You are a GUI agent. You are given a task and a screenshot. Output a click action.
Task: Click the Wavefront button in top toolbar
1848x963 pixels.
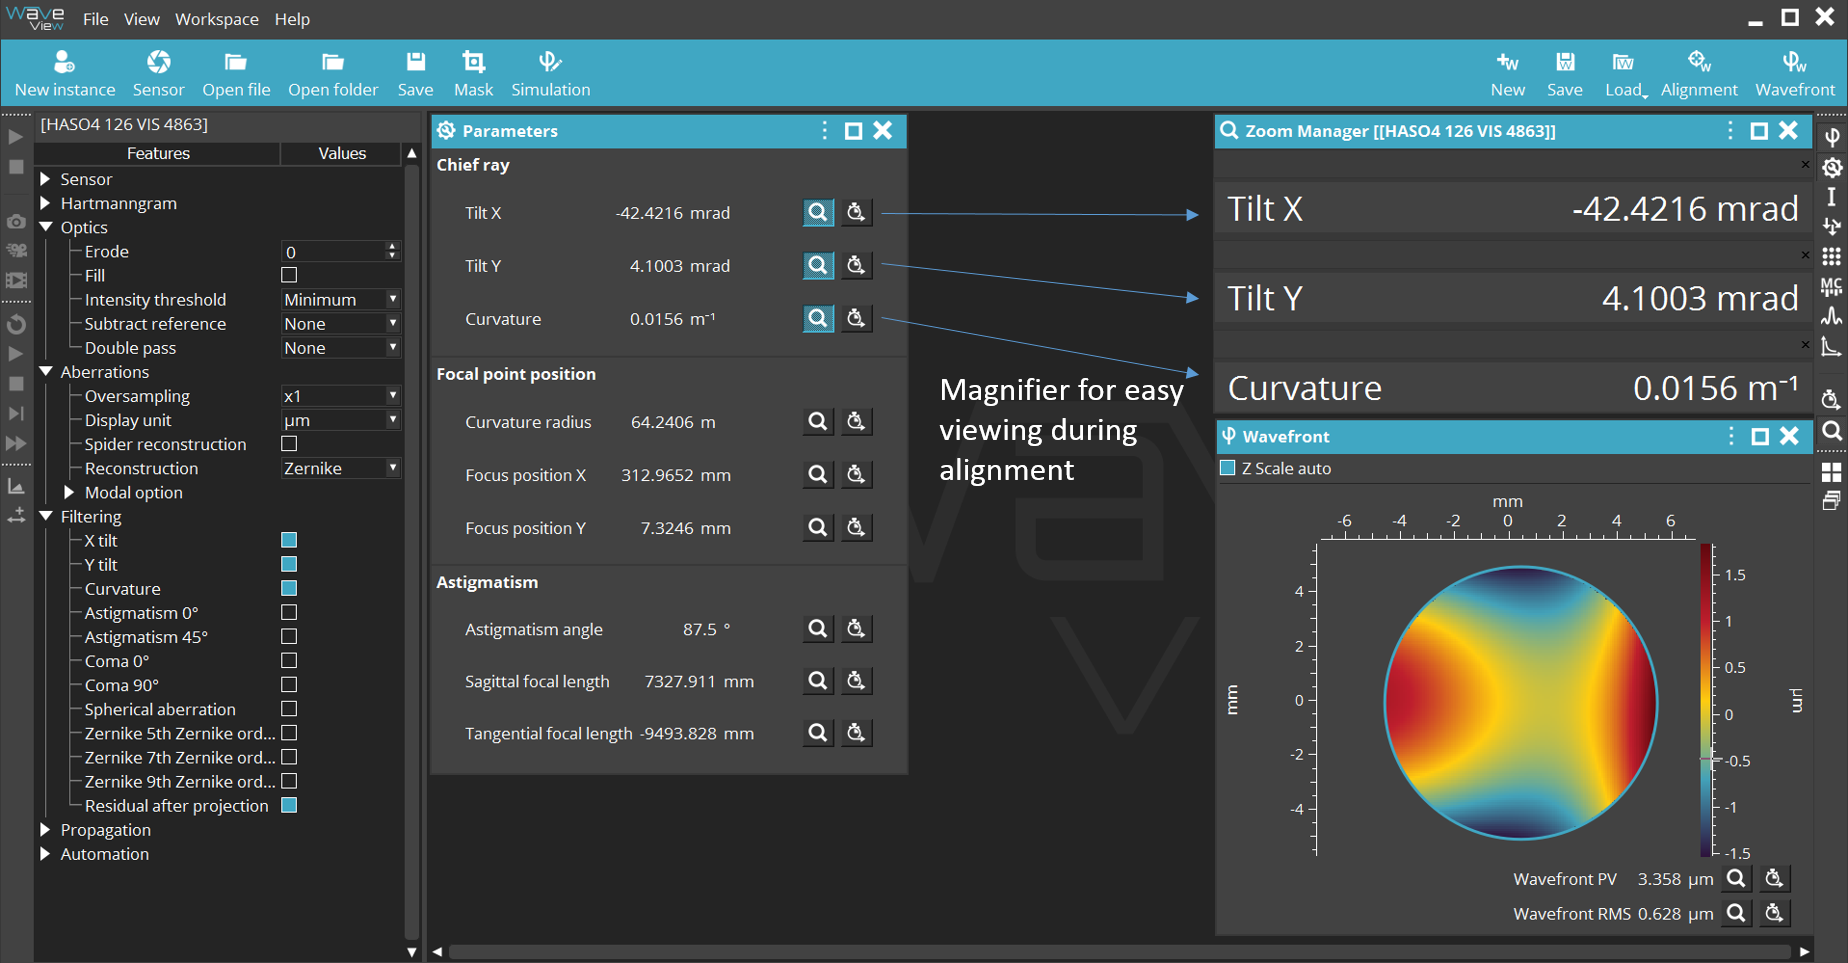(x=1794, y=74)
